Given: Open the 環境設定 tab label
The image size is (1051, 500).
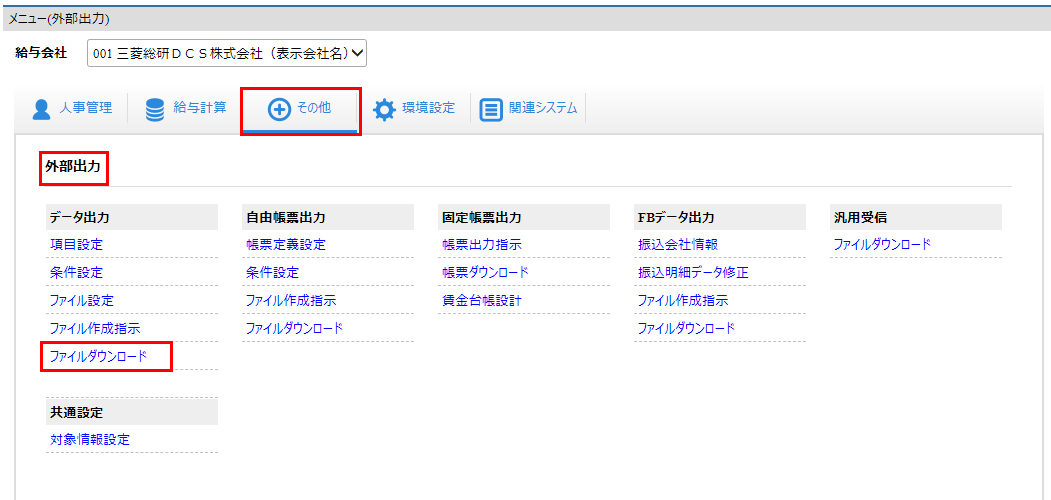Looking at the screenshot, I should tap(428, 108).
